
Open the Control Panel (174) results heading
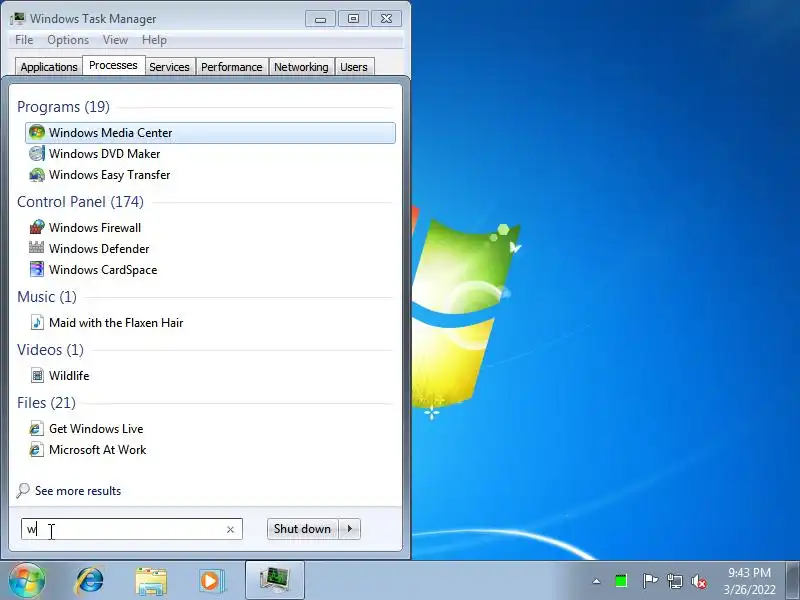(80, 202)
